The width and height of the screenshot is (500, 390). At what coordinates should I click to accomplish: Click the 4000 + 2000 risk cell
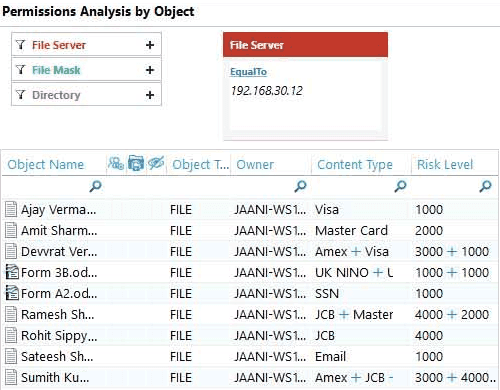click(452, 315)
